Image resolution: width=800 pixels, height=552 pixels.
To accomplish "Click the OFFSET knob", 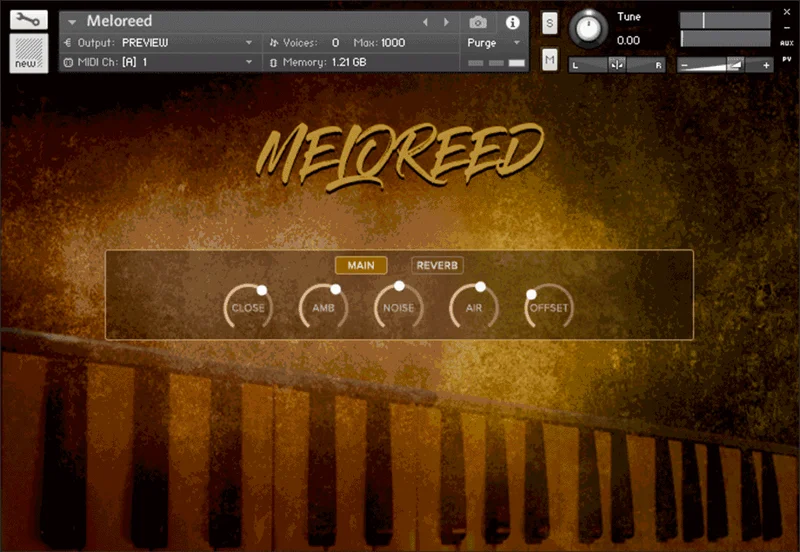I will [x=549, y=307].
